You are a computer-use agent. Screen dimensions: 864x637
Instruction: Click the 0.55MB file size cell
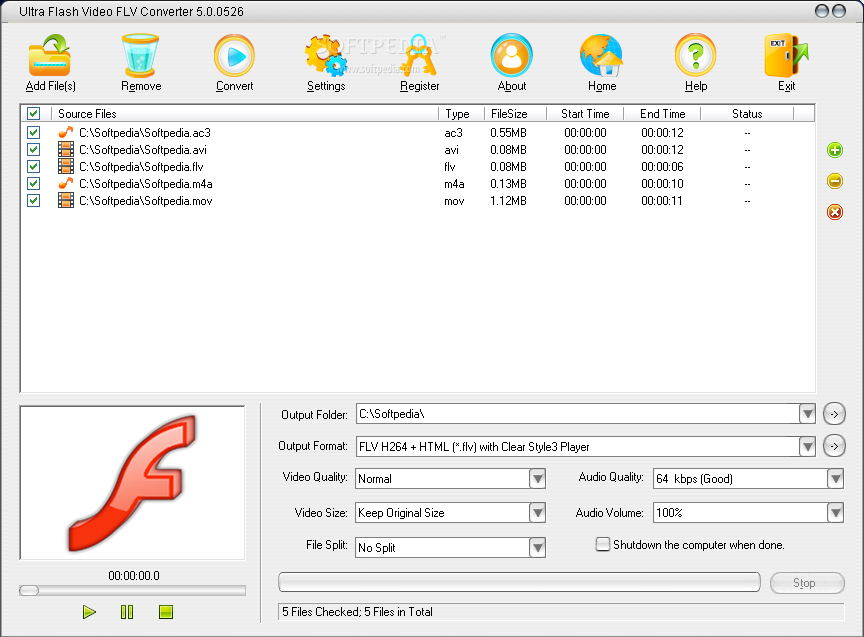508,132
